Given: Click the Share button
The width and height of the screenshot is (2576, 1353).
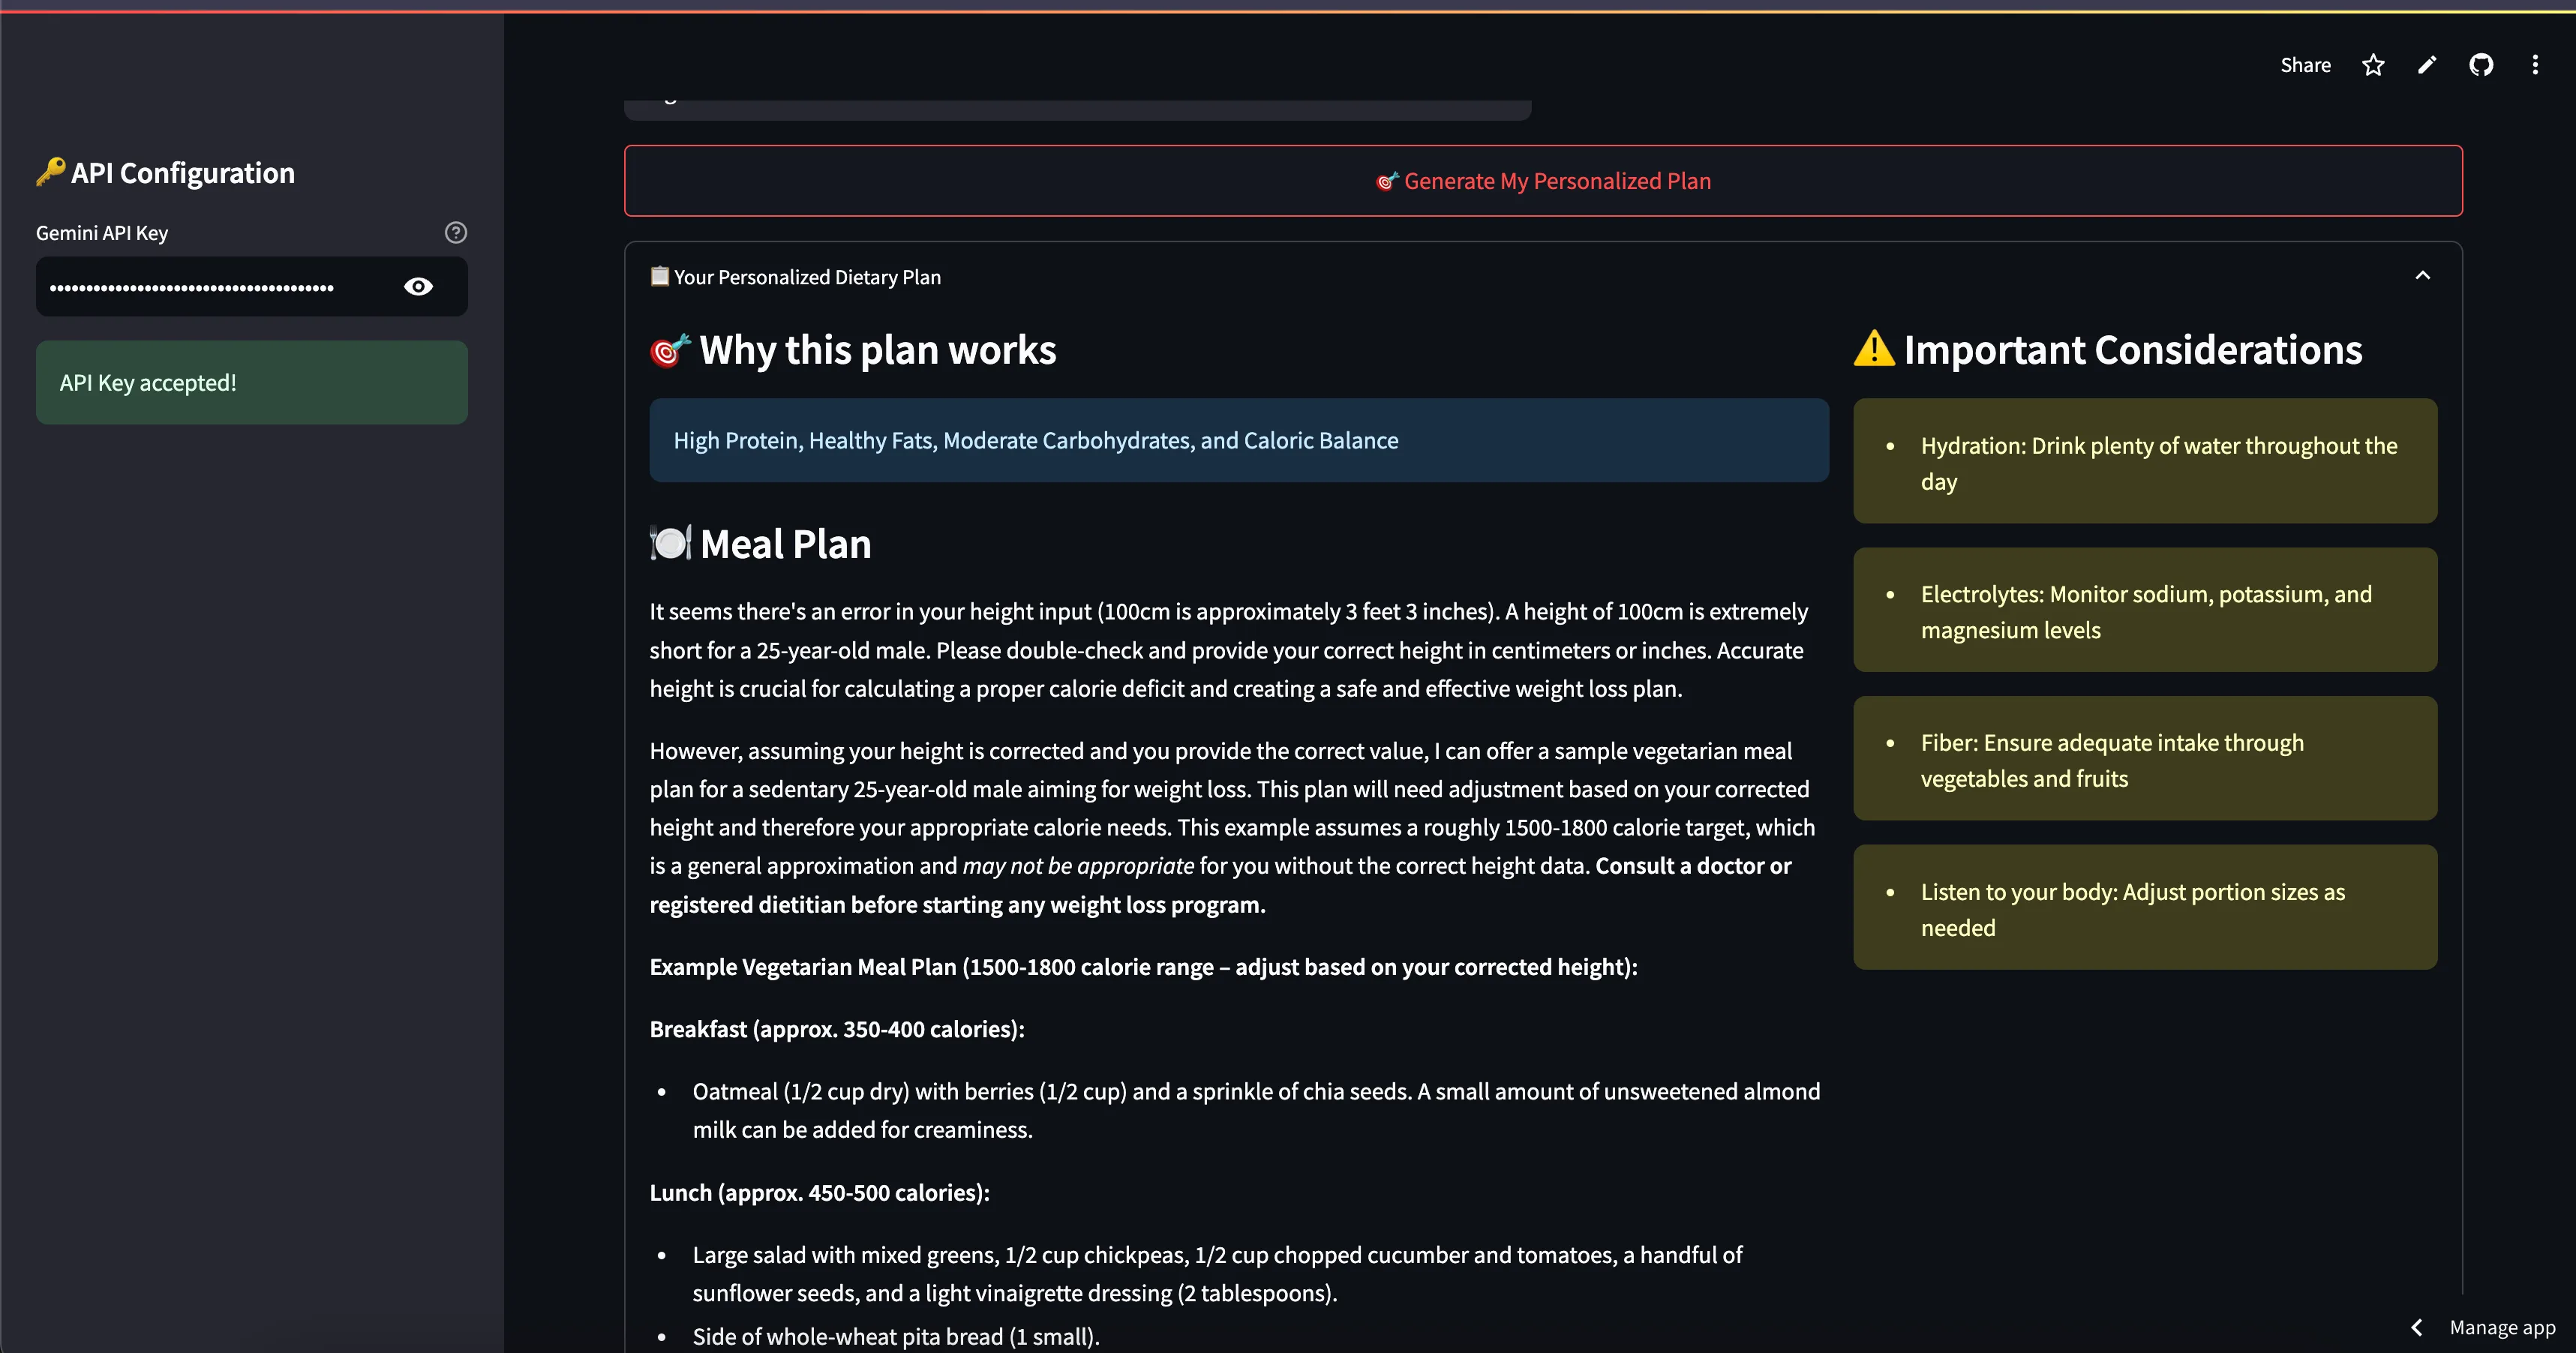Looking at the screenshot, I should (2305, 64).
